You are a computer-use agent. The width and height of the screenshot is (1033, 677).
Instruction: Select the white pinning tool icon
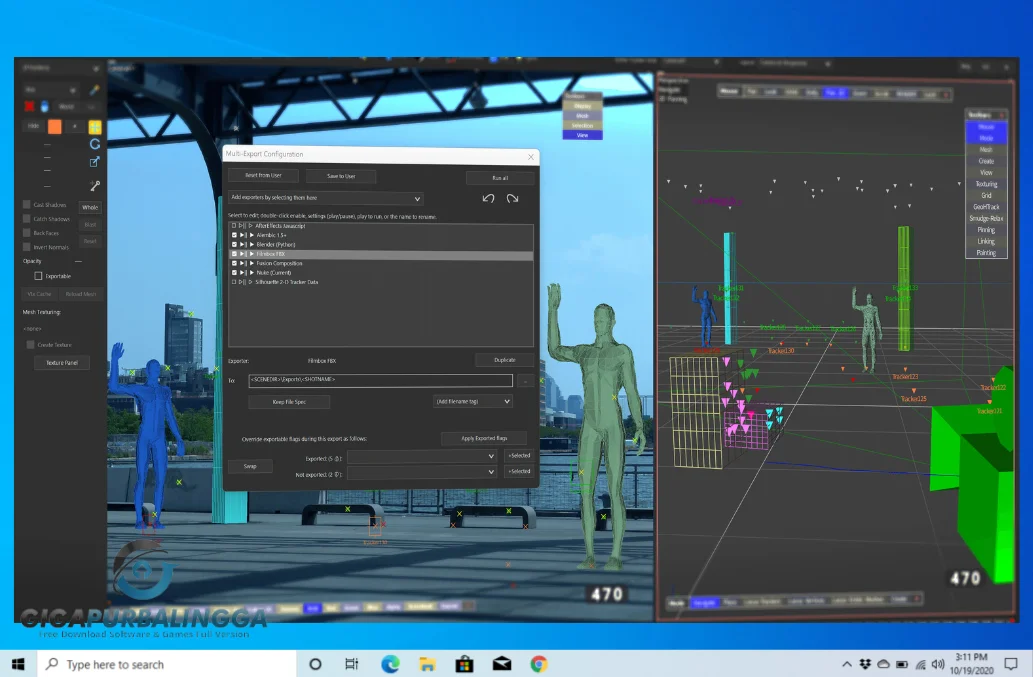click(x=95, y=186)
